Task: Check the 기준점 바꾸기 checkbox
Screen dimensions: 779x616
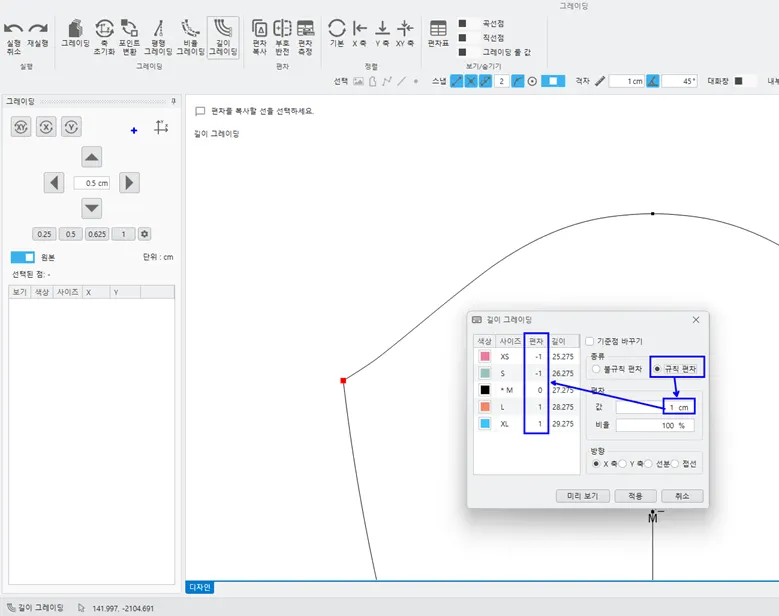Action: pyautogui.click(x=590, y=341)
